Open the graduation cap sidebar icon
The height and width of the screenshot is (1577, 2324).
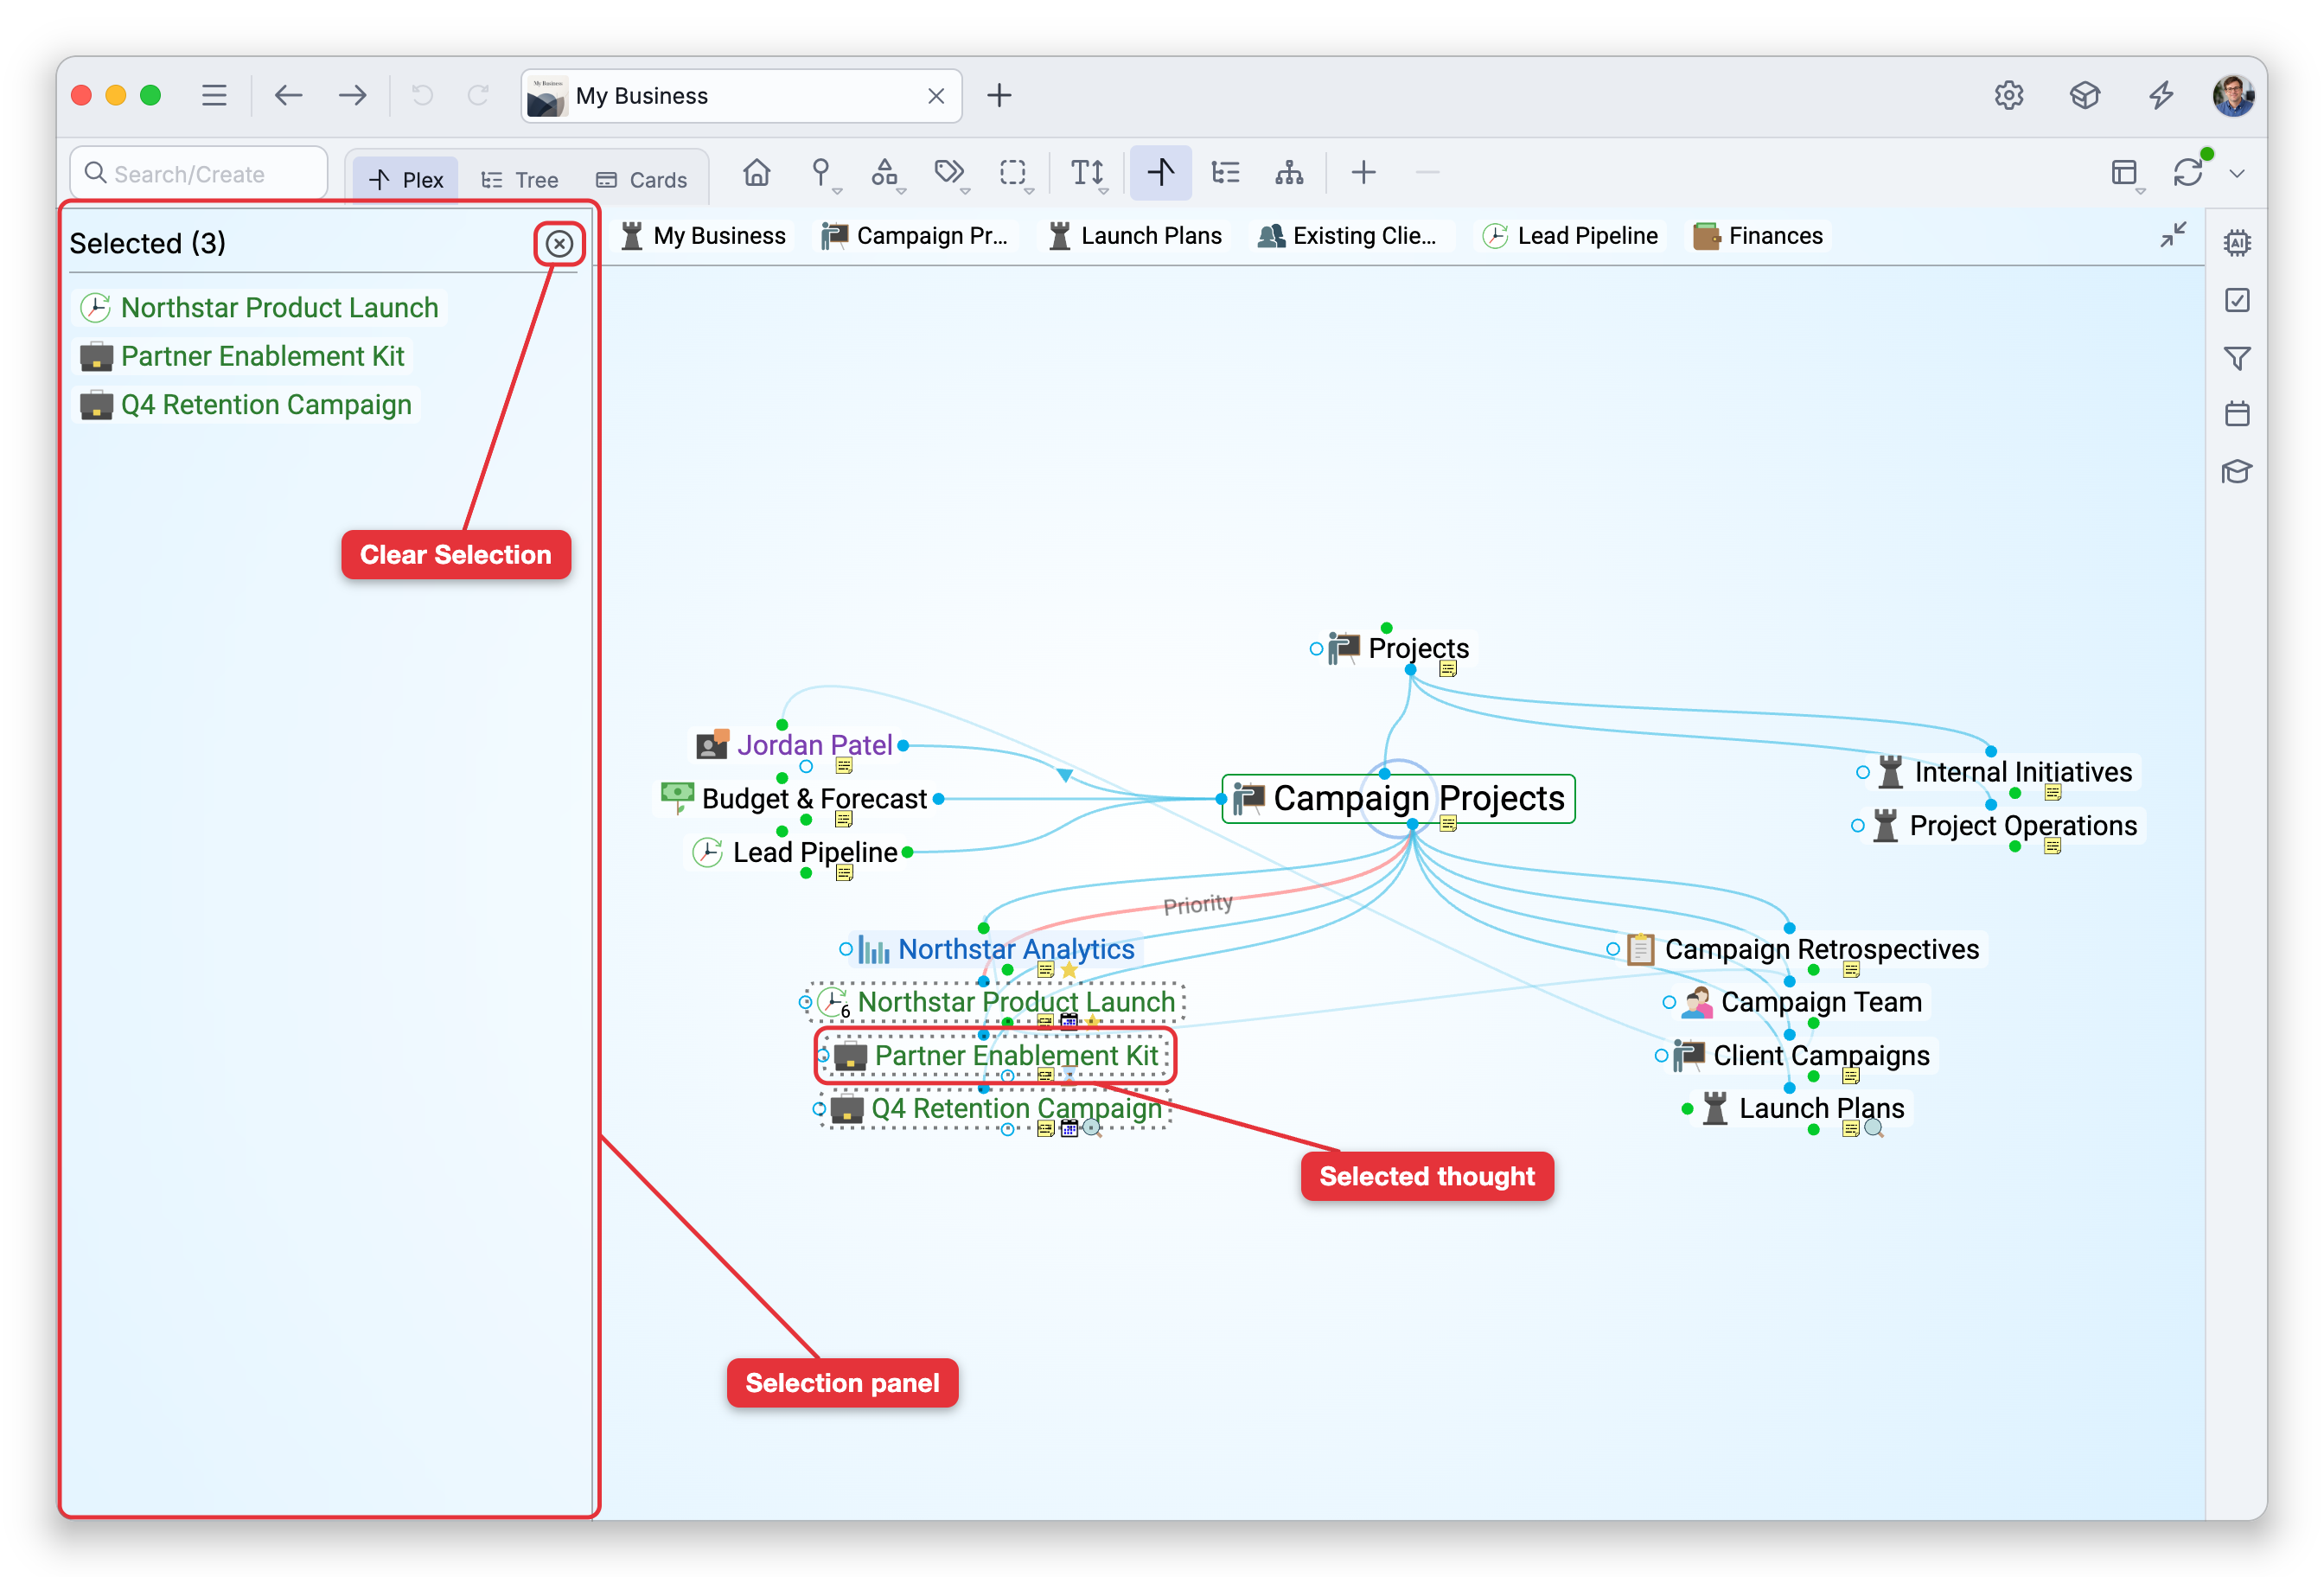tap(2237, 471)
